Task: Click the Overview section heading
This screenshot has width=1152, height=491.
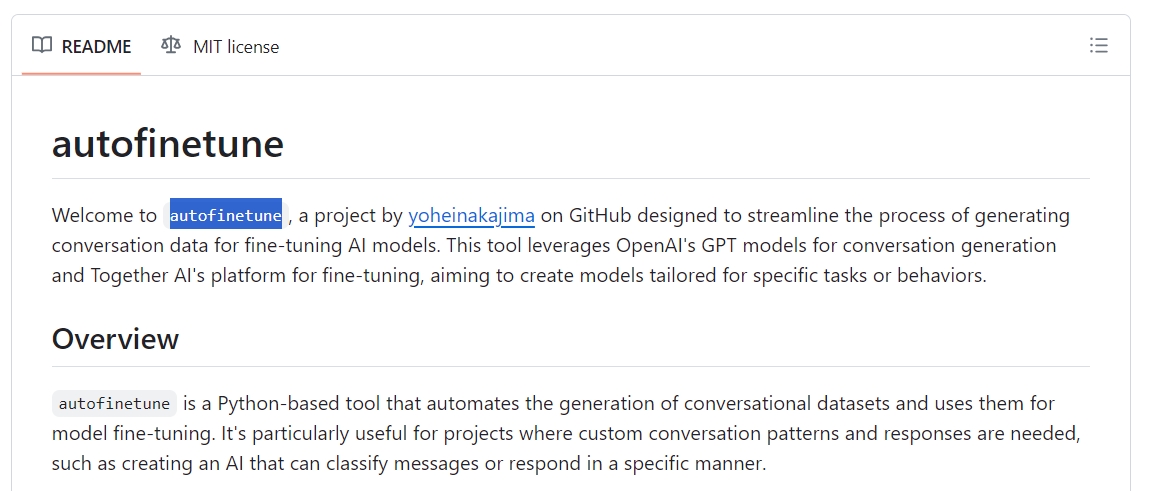Action: pos(115,339)
